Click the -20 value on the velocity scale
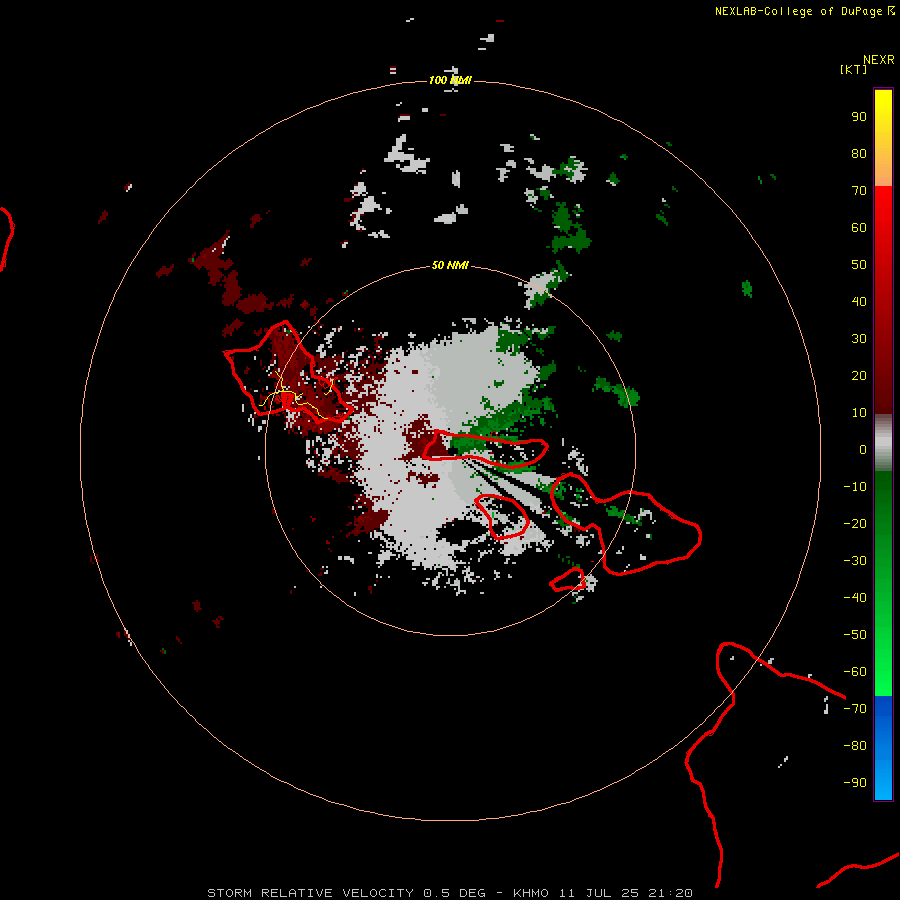The width and height of the screenshot is (900, 900). [x=855, y=524]
